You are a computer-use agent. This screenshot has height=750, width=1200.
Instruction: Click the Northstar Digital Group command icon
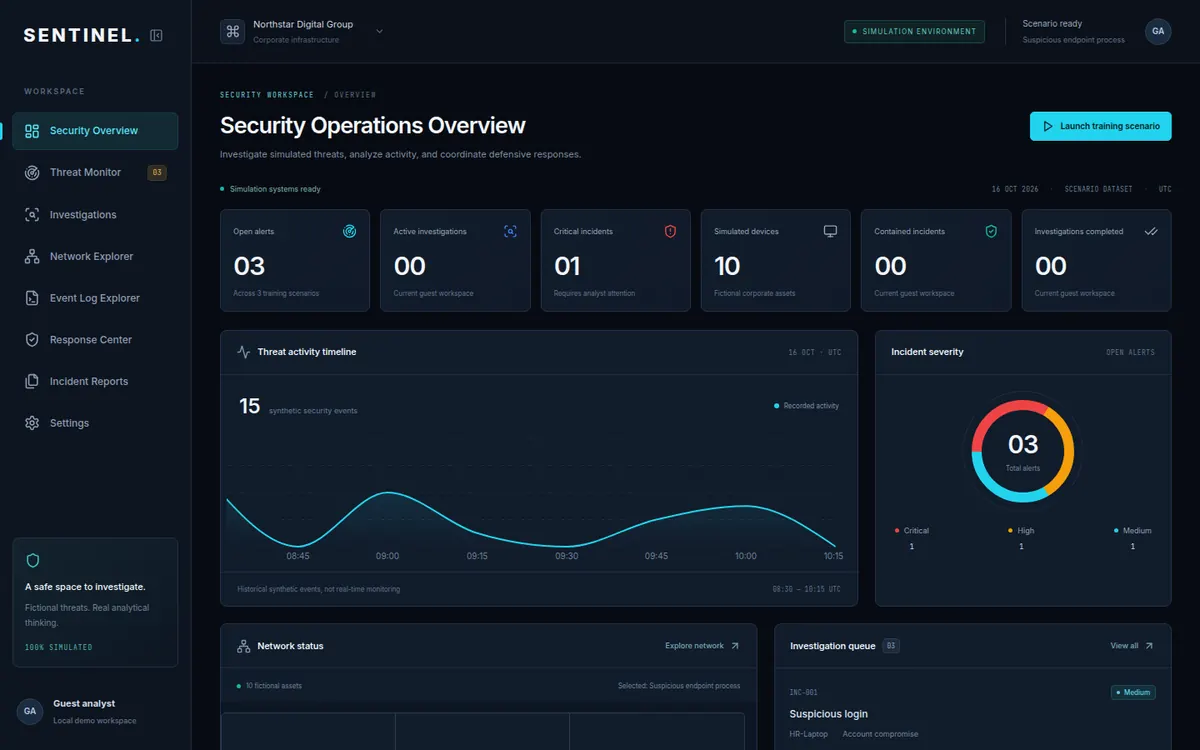click(233, 31)
